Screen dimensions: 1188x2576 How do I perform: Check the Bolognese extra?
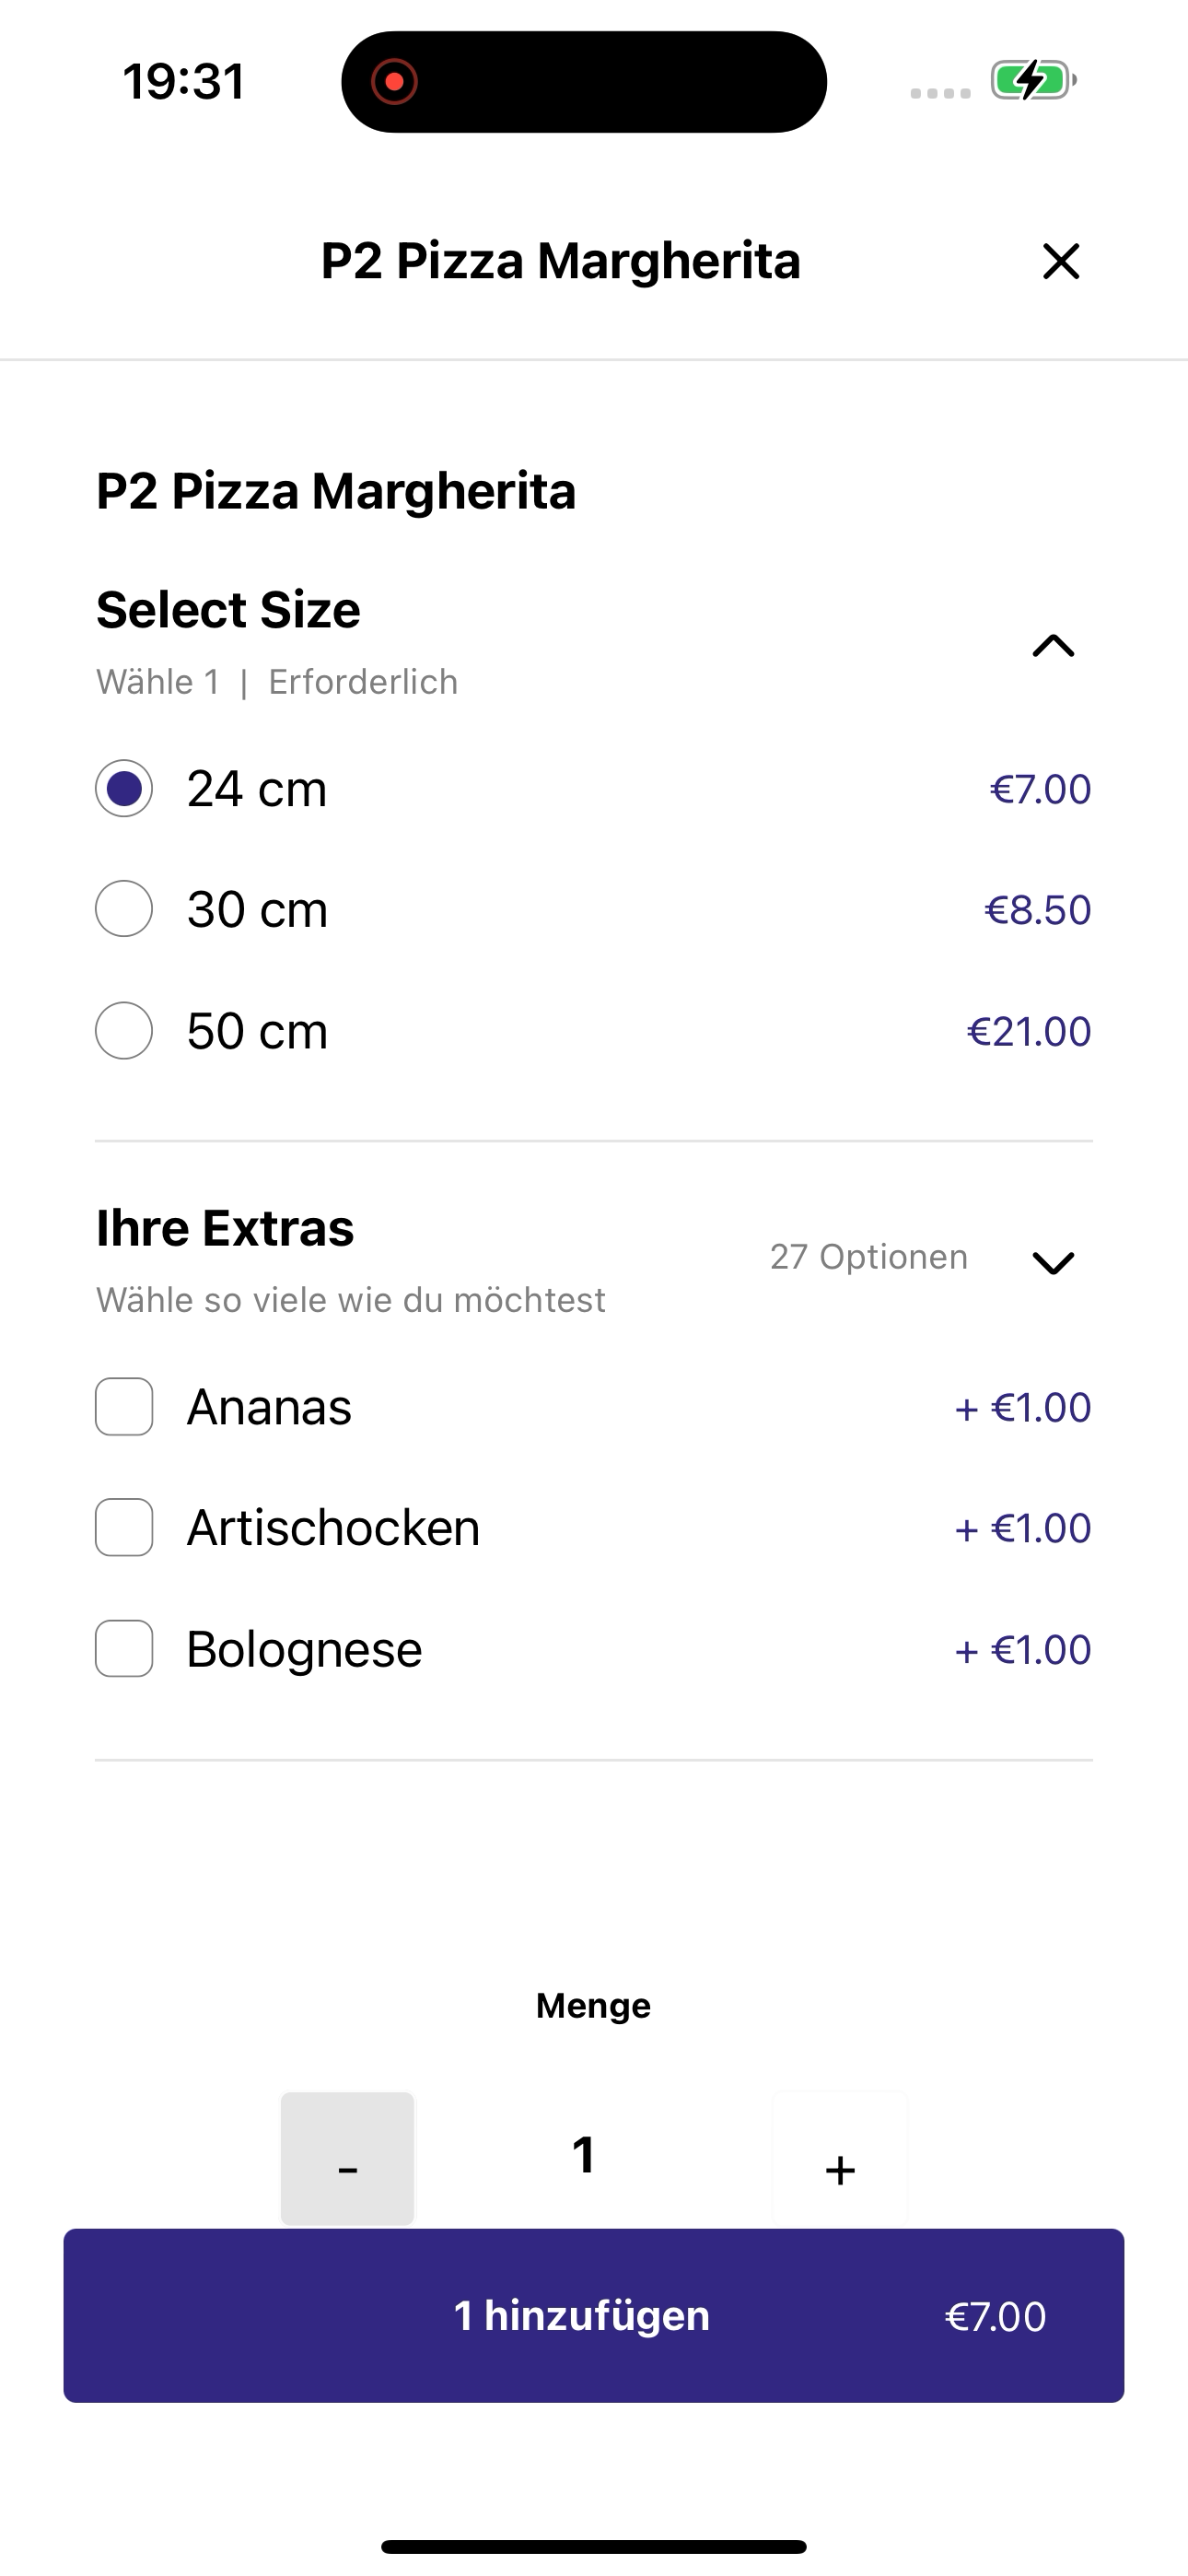tap(124, 1649)
